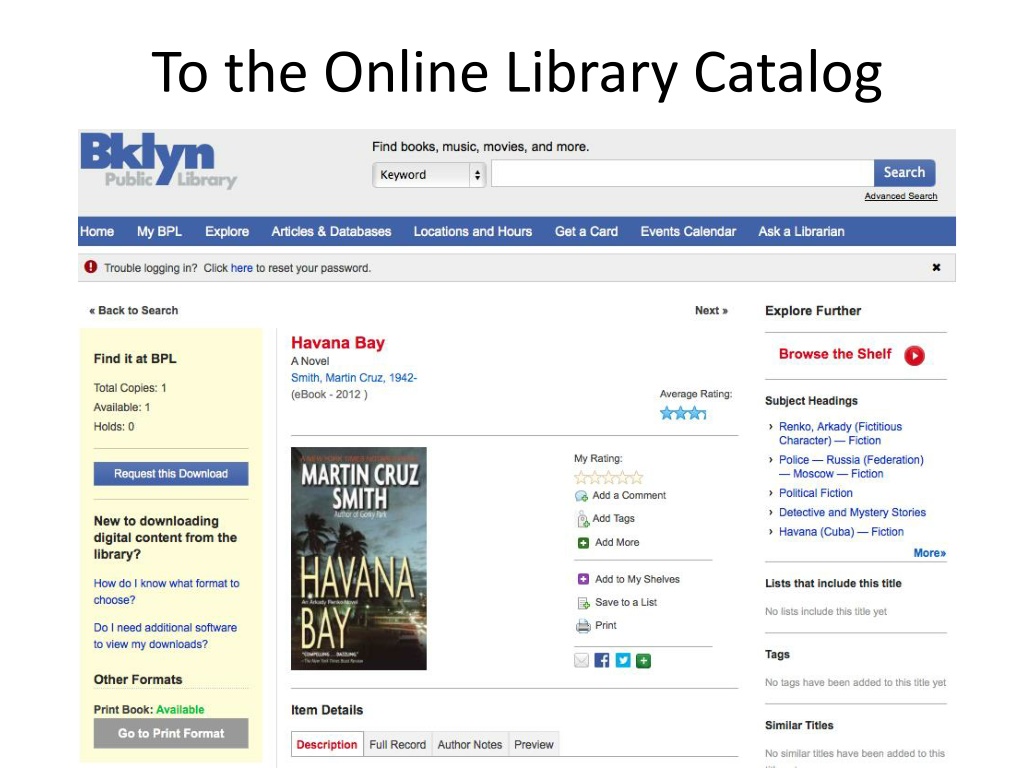
Task: Click the red Browse the Shelf arrow icon
Action: coord(914,355)
